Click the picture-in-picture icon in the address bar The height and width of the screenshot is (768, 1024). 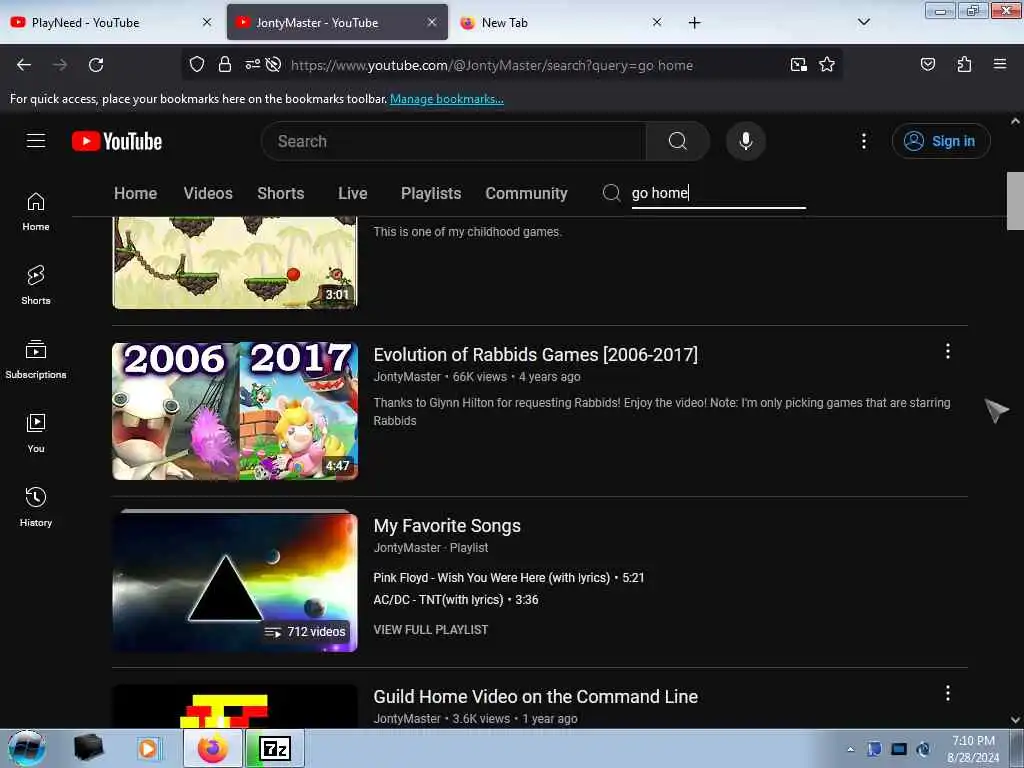pos(798,65)
